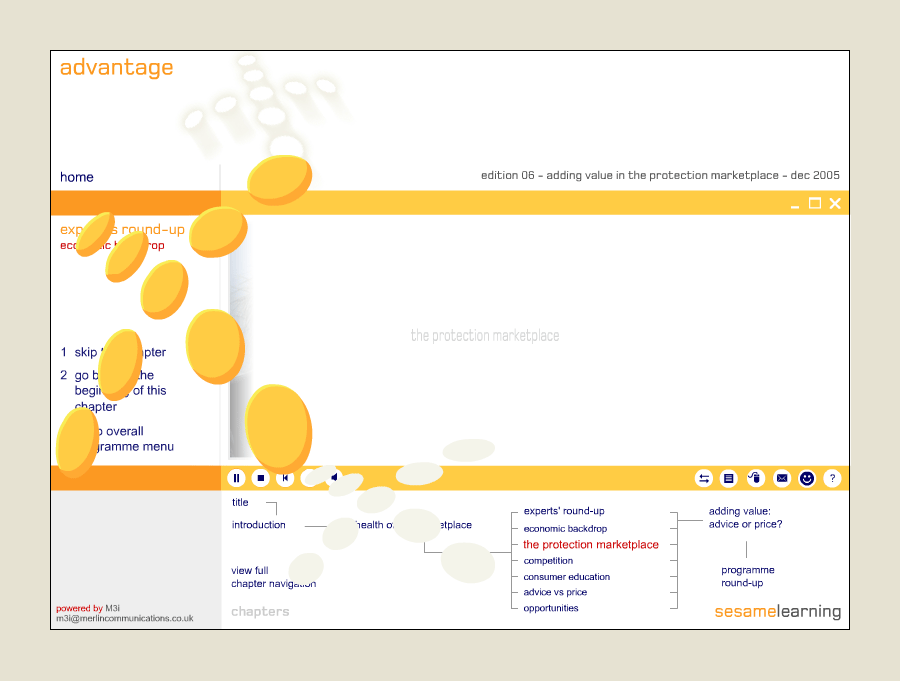Image resolution: width=900 pixels, height=681 pixels.
Task: Open the competition chapter
Action: (548, 560)
